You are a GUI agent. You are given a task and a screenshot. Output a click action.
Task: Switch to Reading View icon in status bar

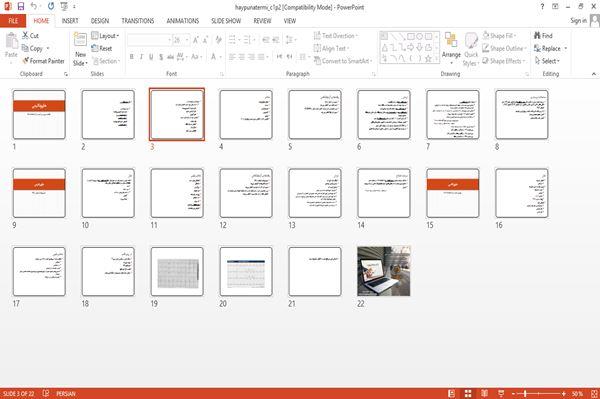tap(484, 393)
